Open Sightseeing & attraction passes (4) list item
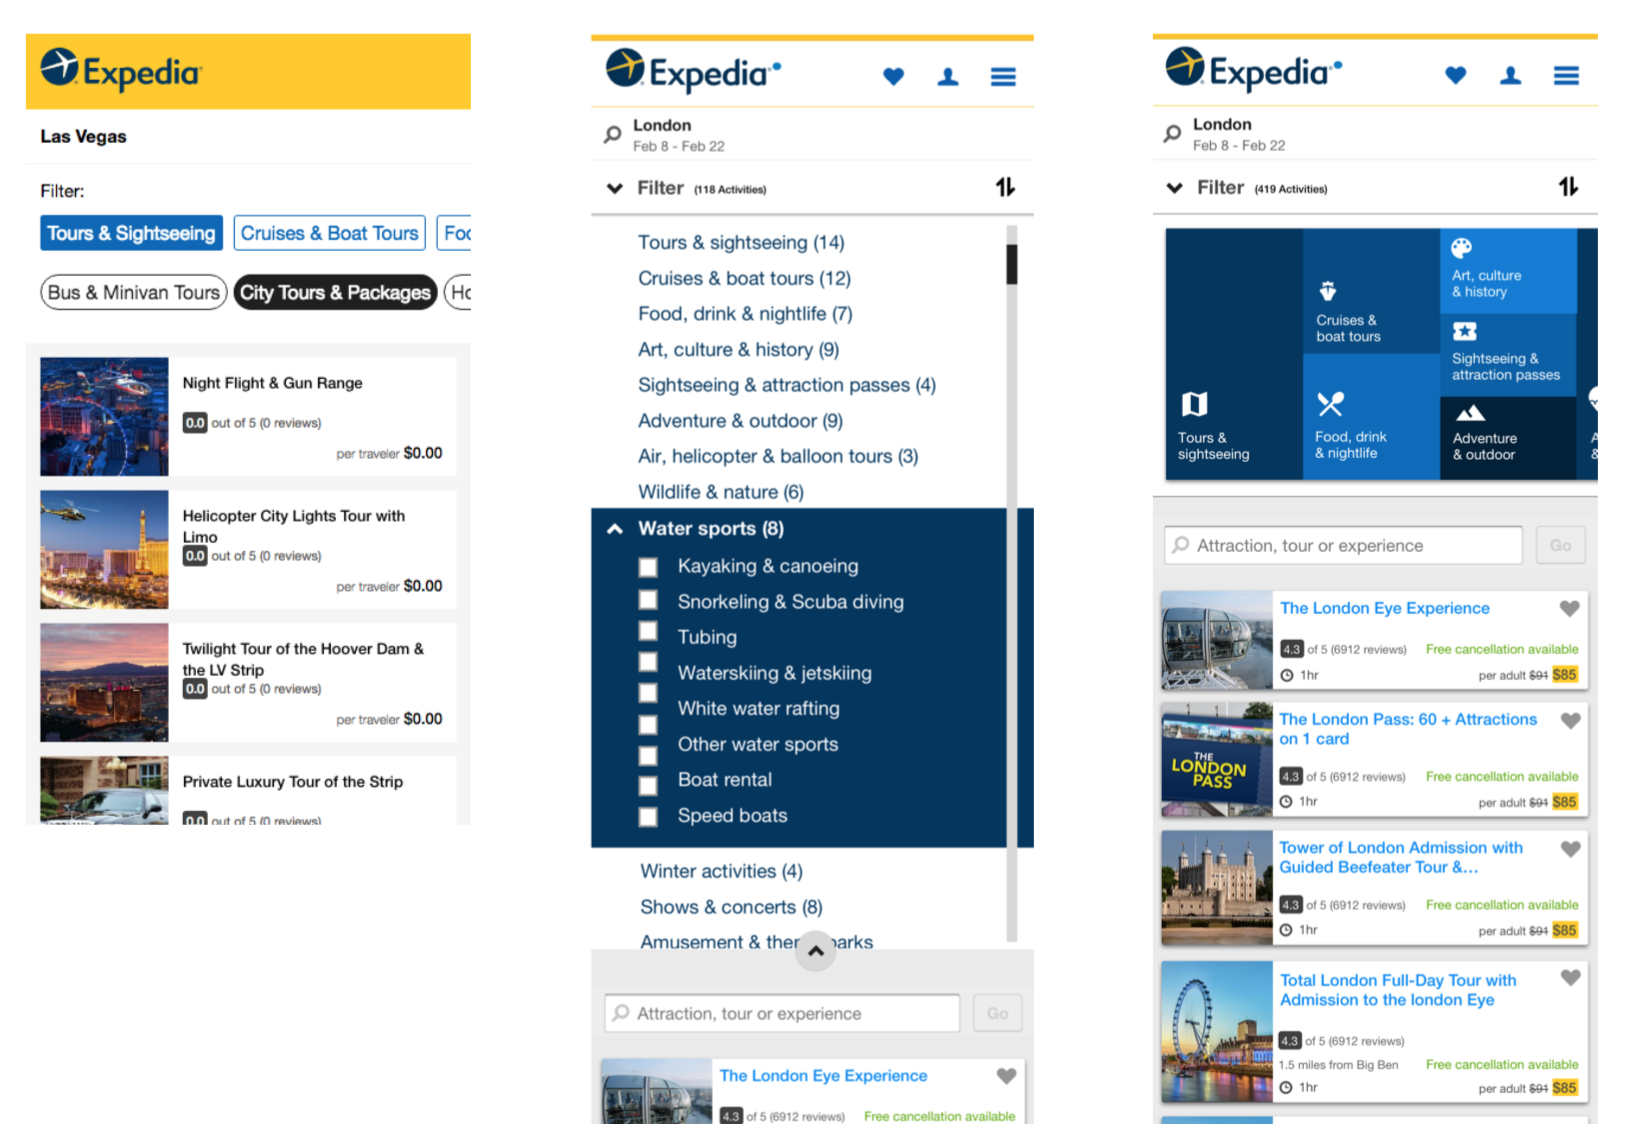The image size is (1628, 1124). click(x=787, y=385)
